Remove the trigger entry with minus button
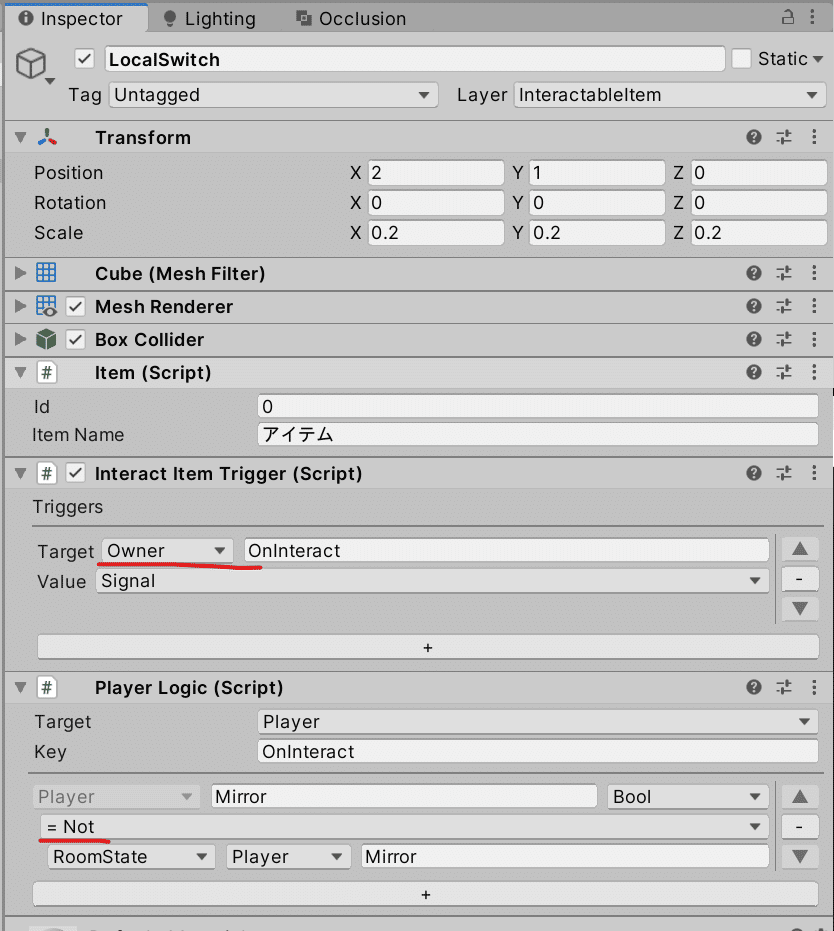834x931 pixels. (800, 579)
